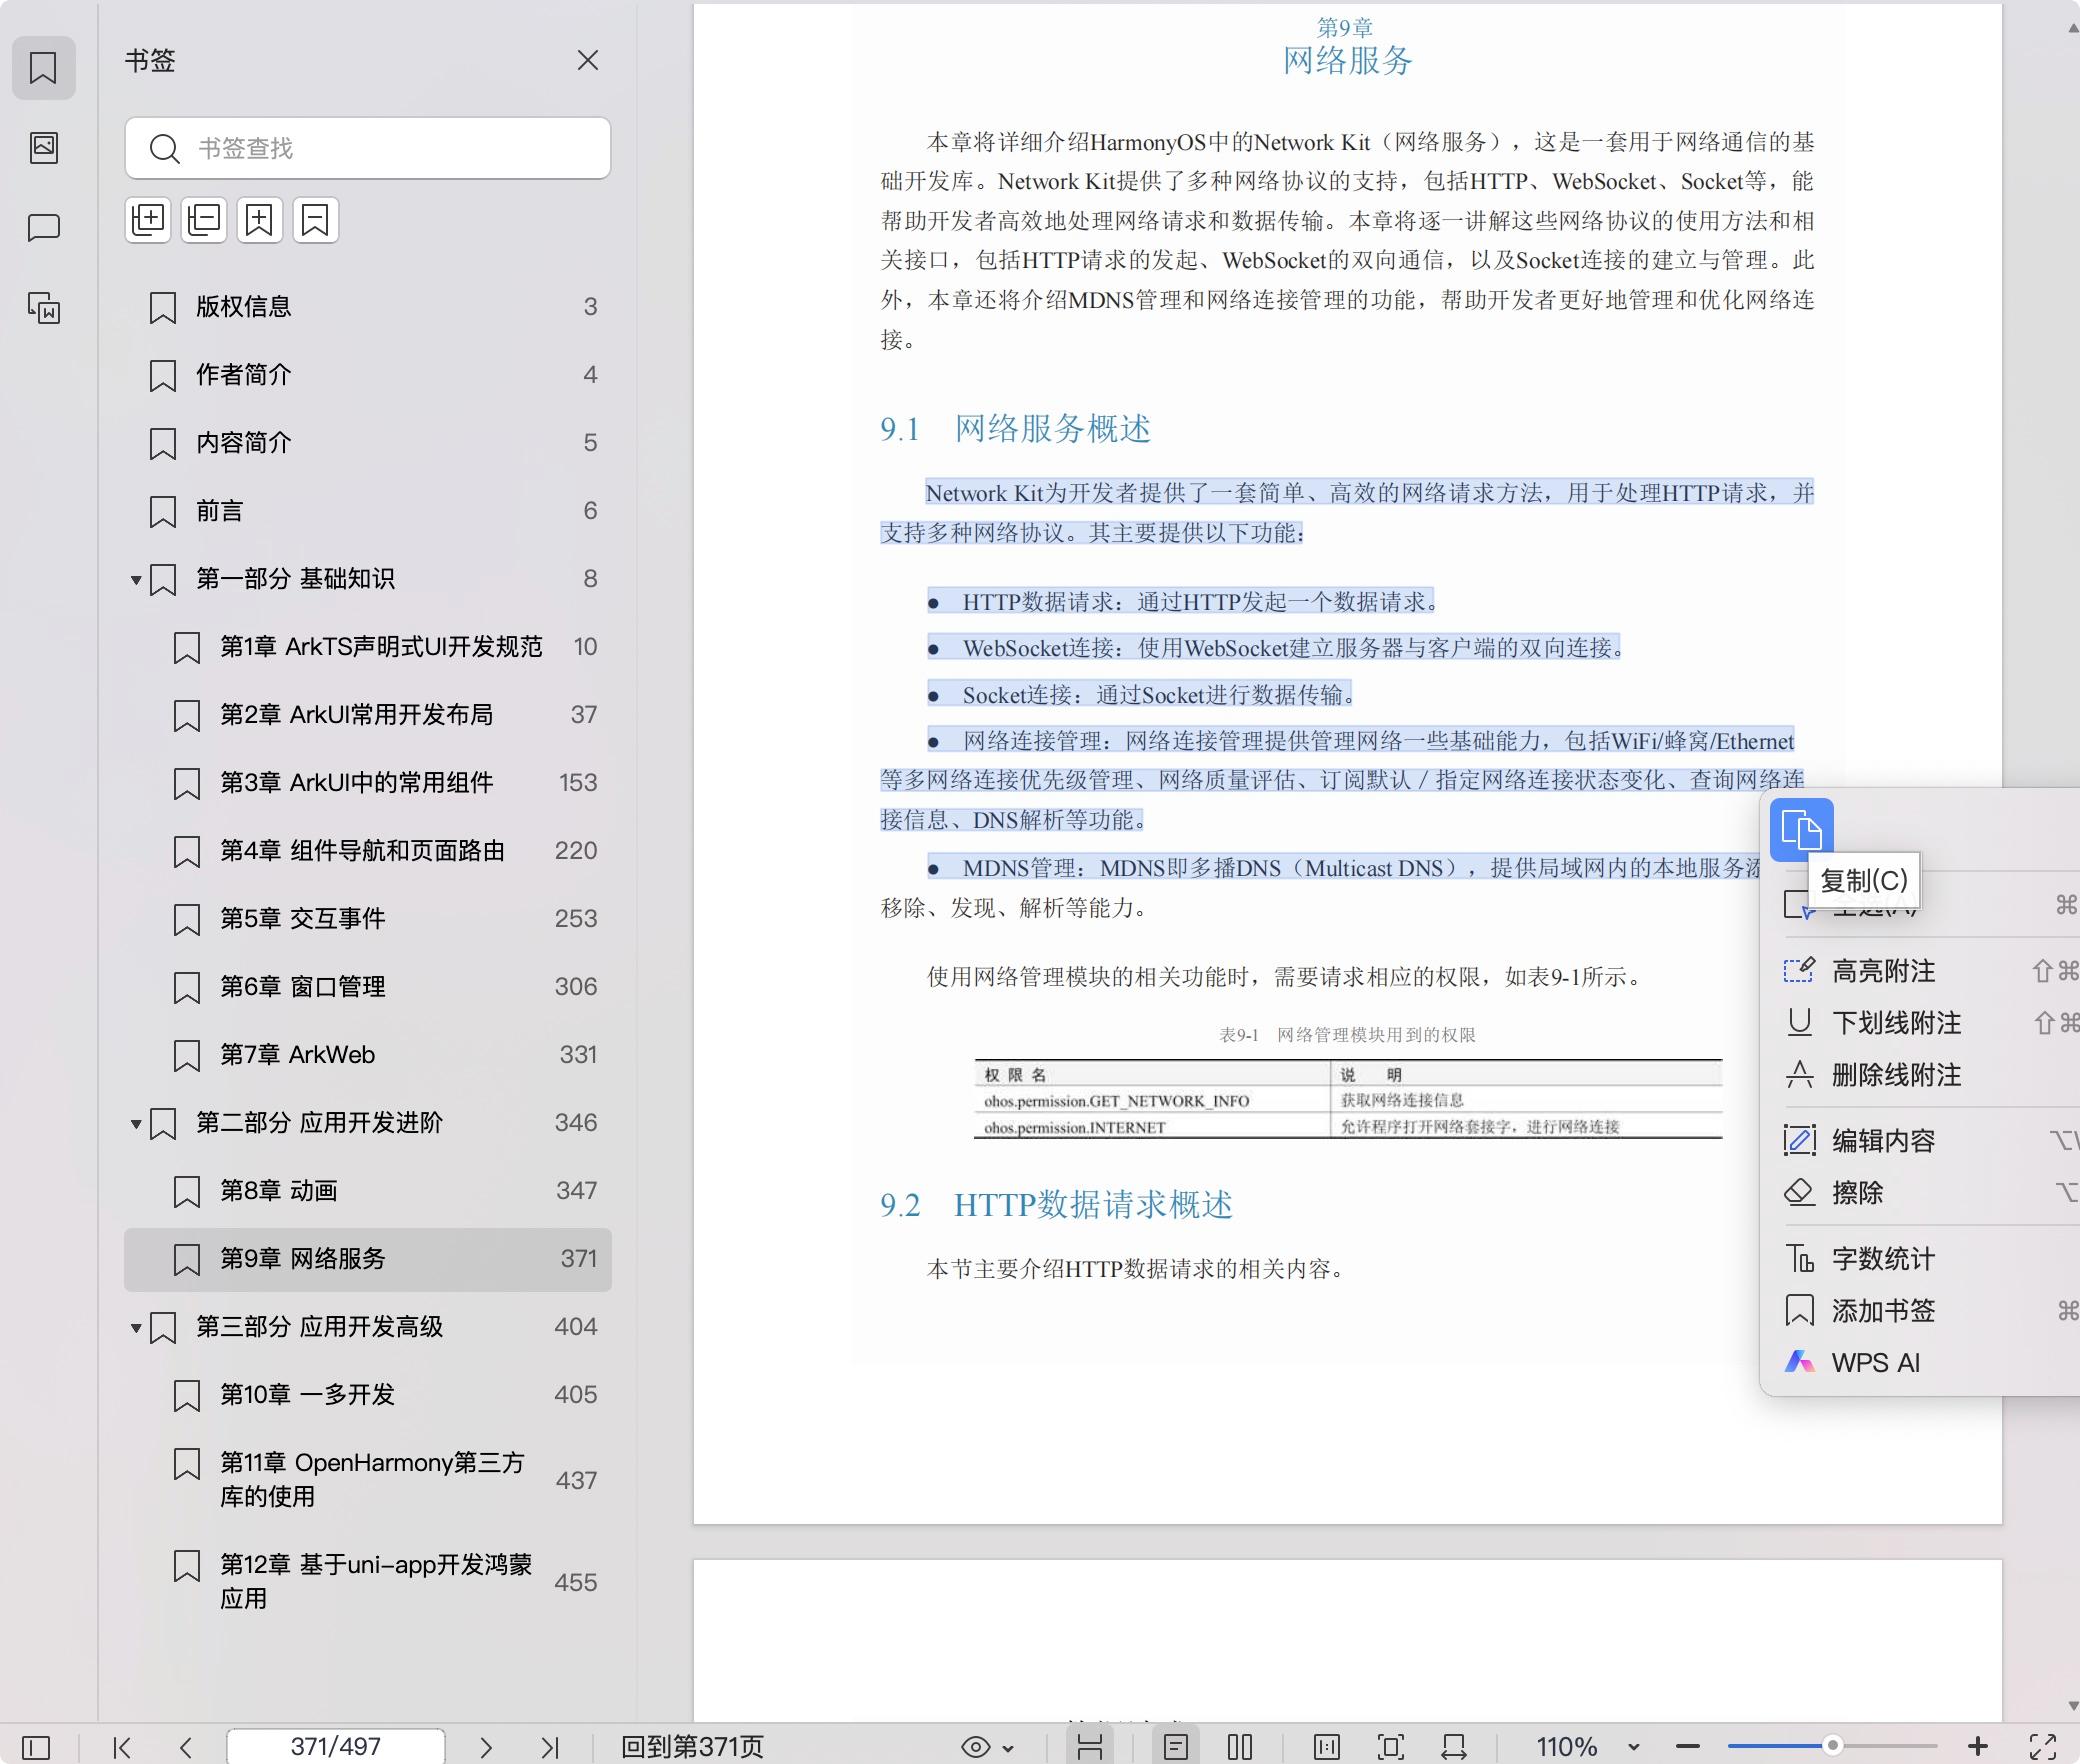Toggle the navigation pane button at bottom-left
Screen dimensions: 2080x1764
[x=36, y=1747]
